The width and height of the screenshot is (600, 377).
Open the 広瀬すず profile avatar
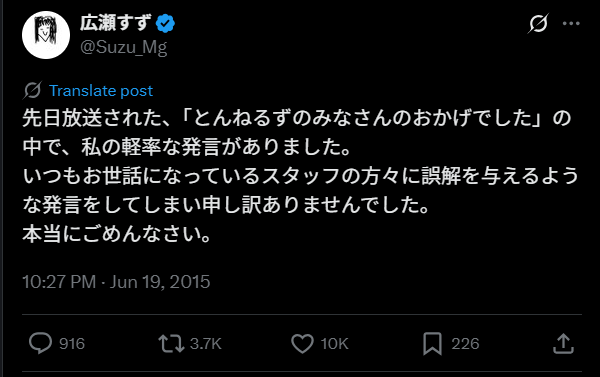(46, 35)
